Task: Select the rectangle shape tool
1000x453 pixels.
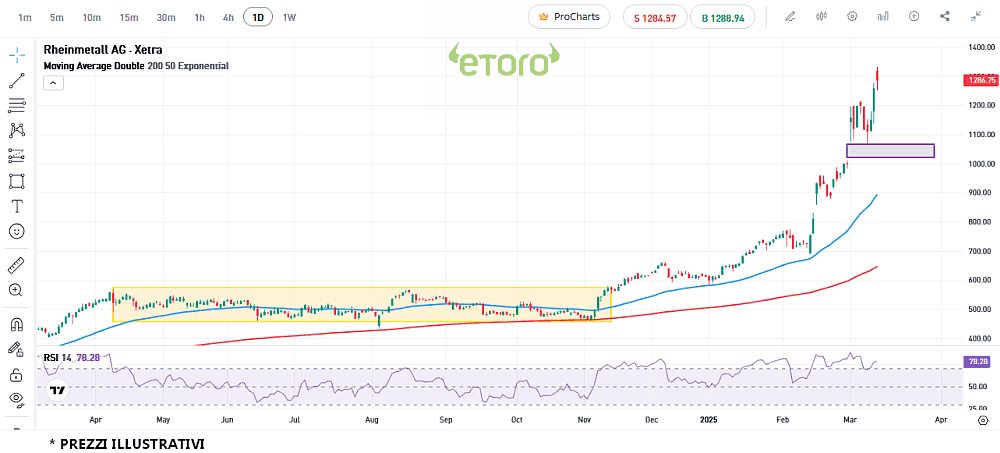Action: 17,181
